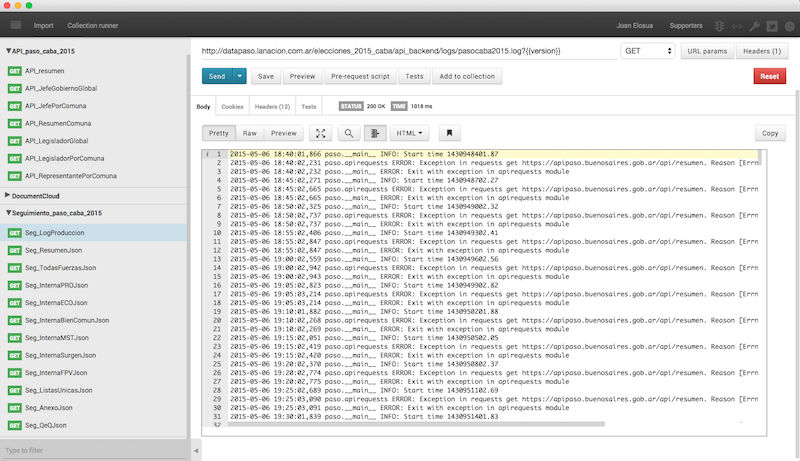Screen dimensions: 800x461
Task: Click Add to collection
Action: 467,76
